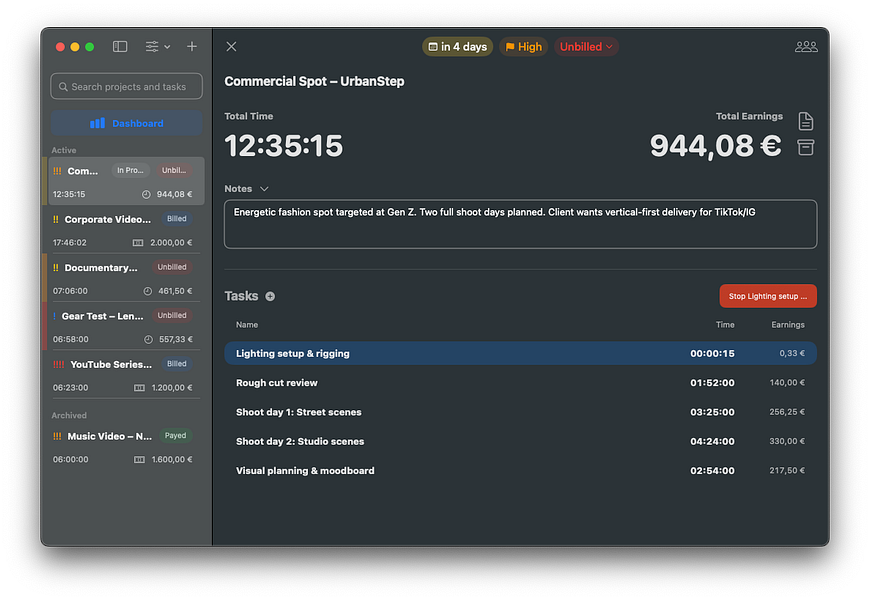Click the invoice document icon
Image resolution: width=870 pixels, height=600 pixels.
(x=806, y=120)
